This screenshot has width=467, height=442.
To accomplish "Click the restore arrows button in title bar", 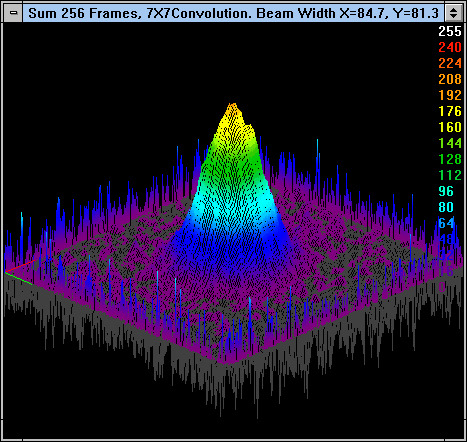I will click(453, 13).
